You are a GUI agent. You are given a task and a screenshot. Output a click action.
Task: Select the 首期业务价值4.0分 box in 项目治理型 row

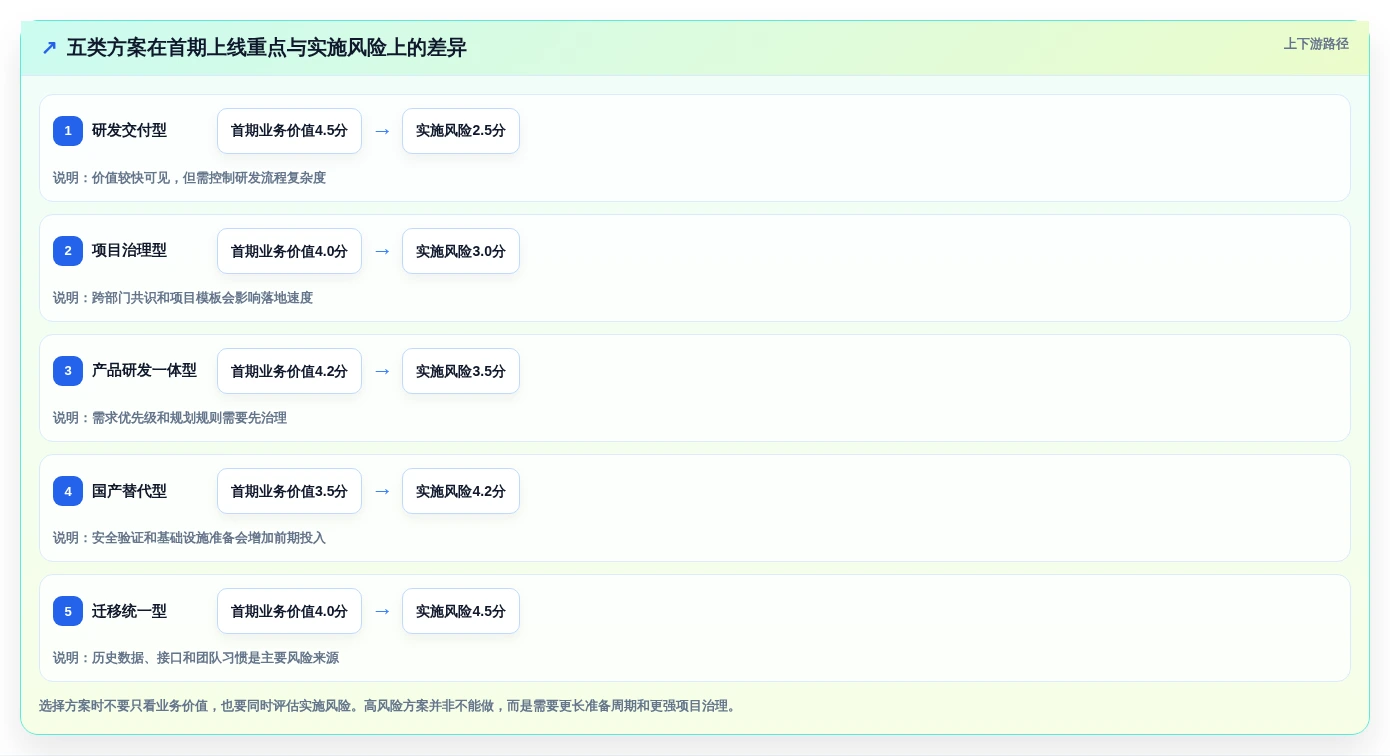coord(289,251)
